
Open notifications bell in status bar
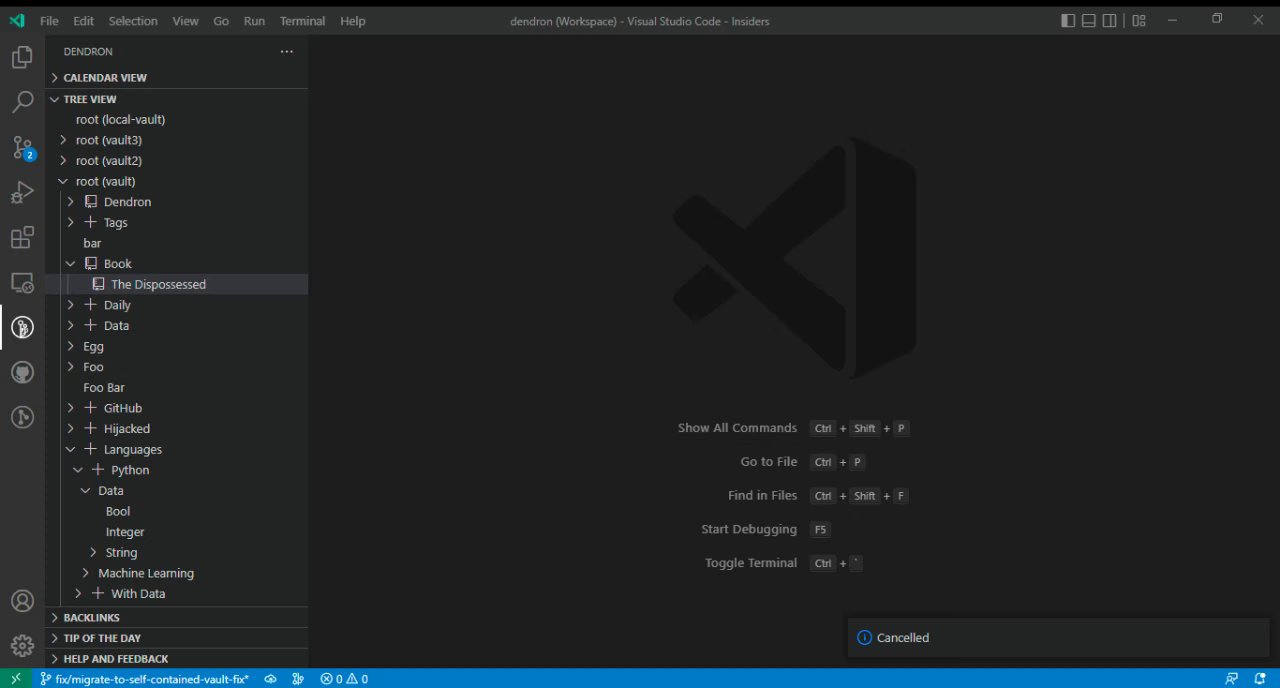click(1260, 679)
